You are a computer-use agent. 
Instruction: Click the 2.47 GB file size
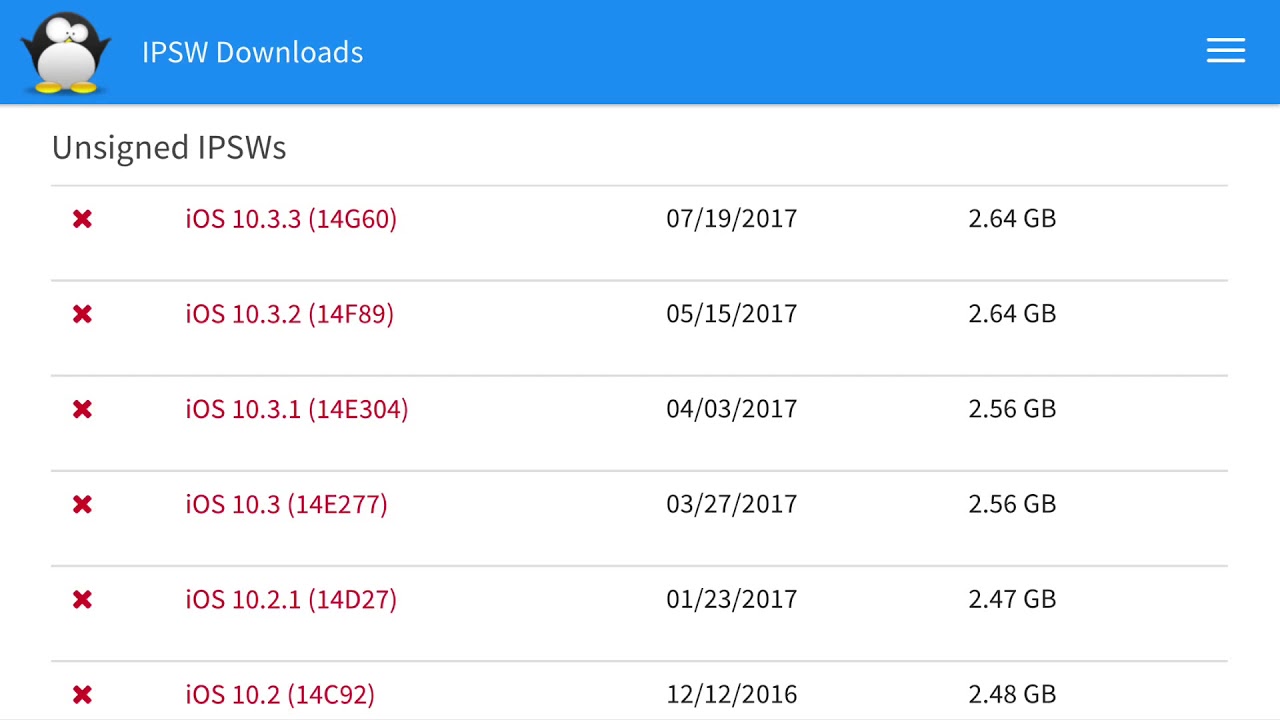1012,599
